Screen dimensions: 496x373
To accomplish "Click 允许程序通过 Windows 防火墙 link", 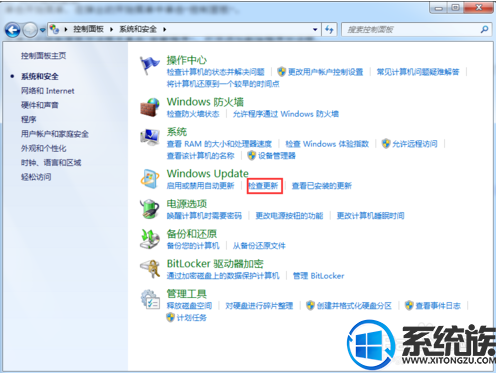I will click(286, 114).
